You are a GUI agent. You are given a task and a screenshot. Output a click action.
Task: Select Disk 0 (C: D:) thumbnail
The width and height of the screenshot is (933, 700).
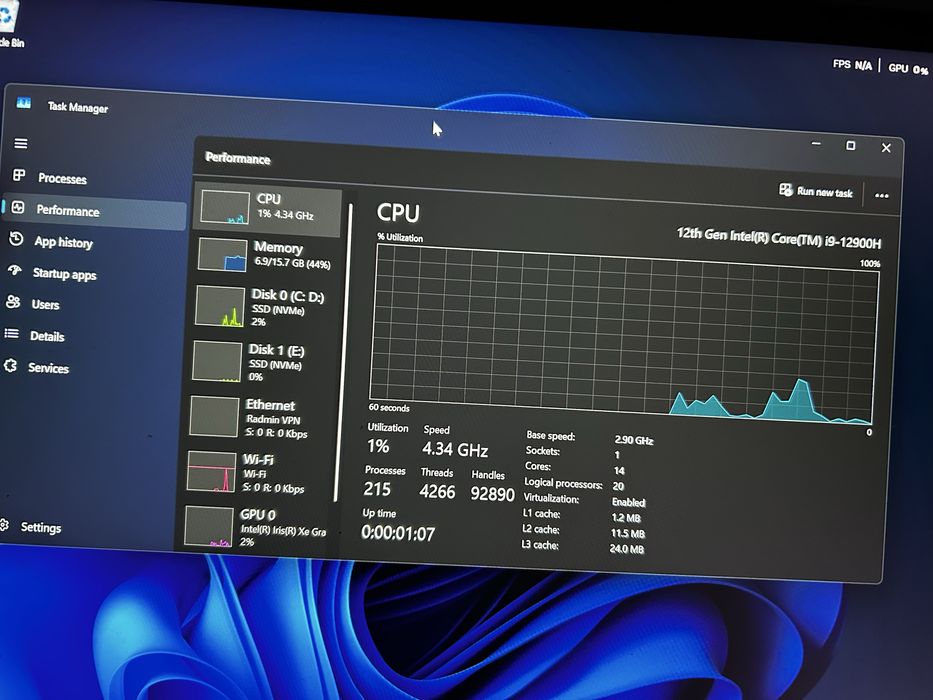click(220, 307)
